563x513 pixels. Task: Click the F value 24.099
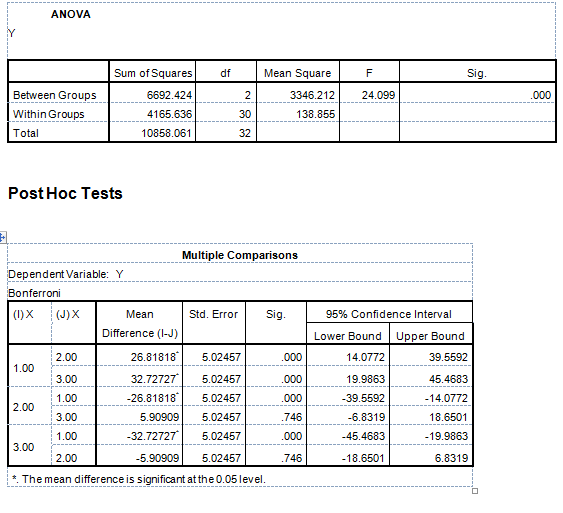pyautogui.click(x=378, y=95)
